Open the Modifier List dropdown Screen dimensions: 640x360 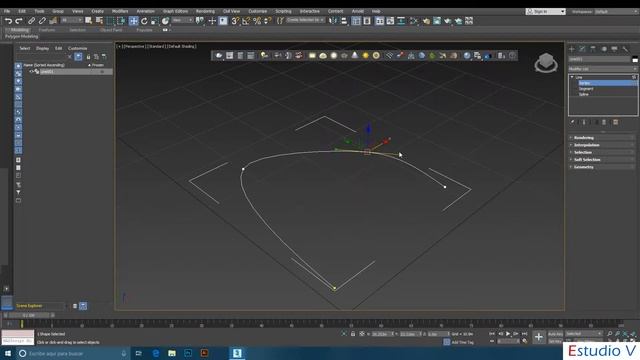pyautogui.click(x=603, y=69)
